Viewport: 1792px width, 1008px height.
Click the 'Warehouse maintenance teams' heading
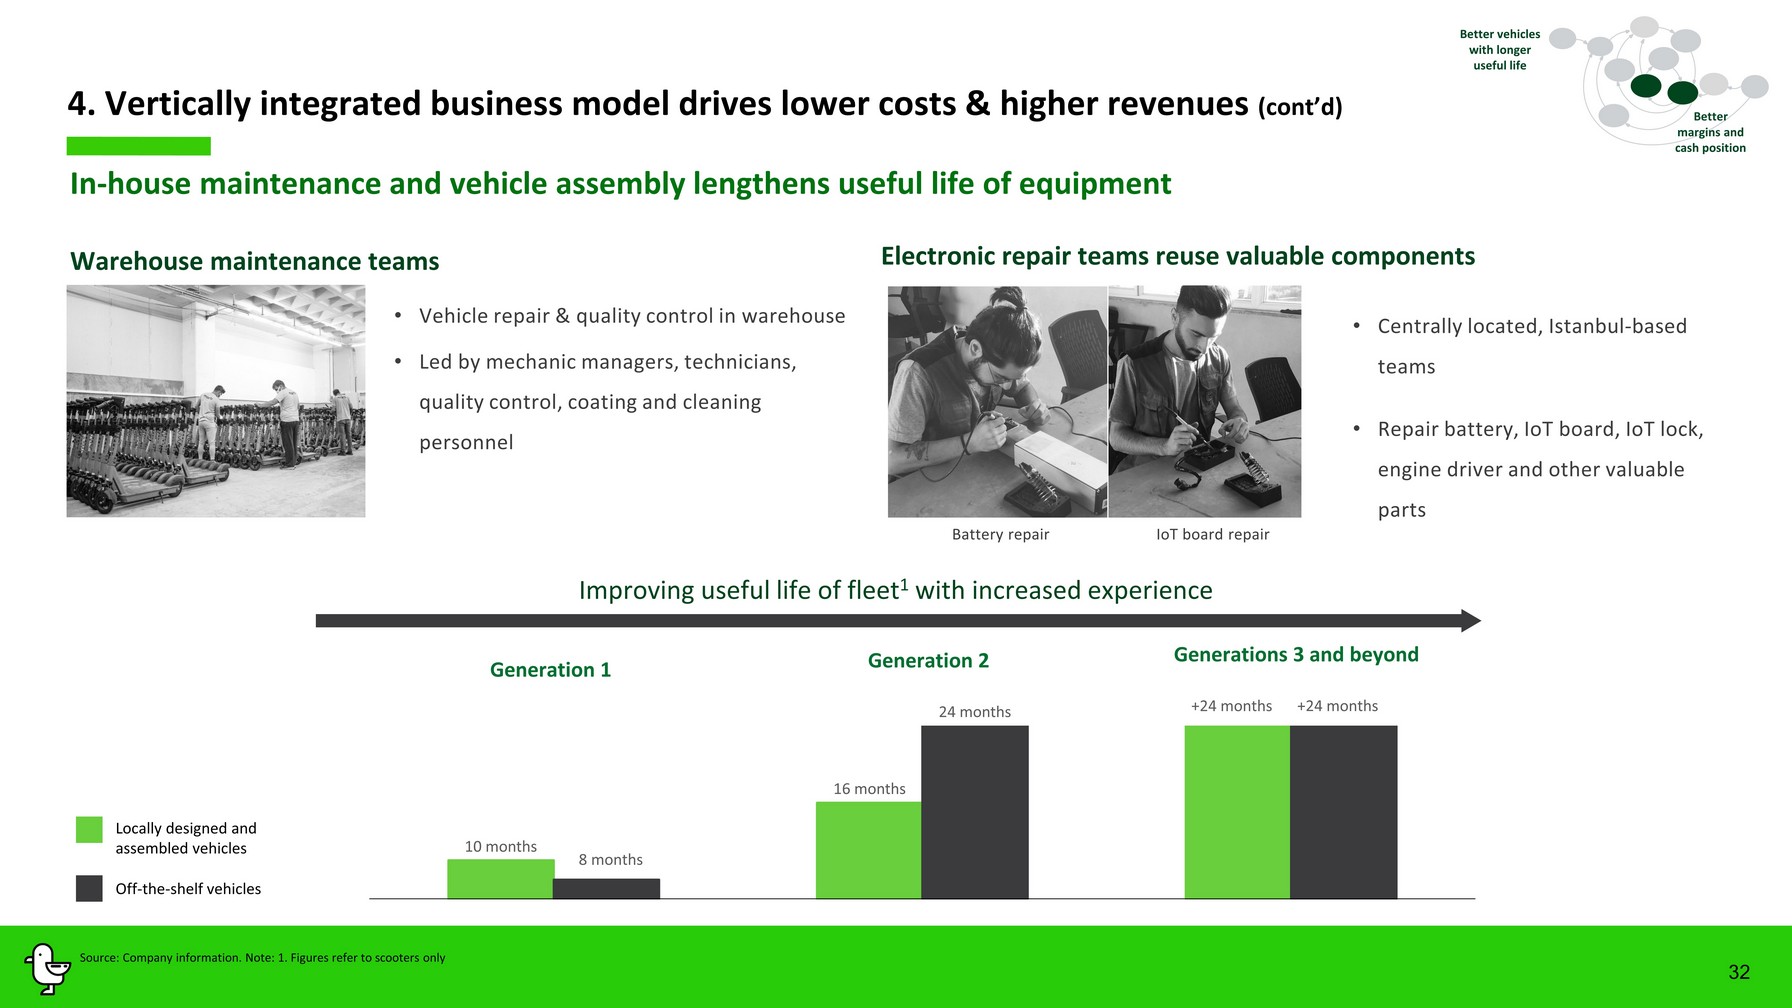pyautogui.click(x=255, y=261)
